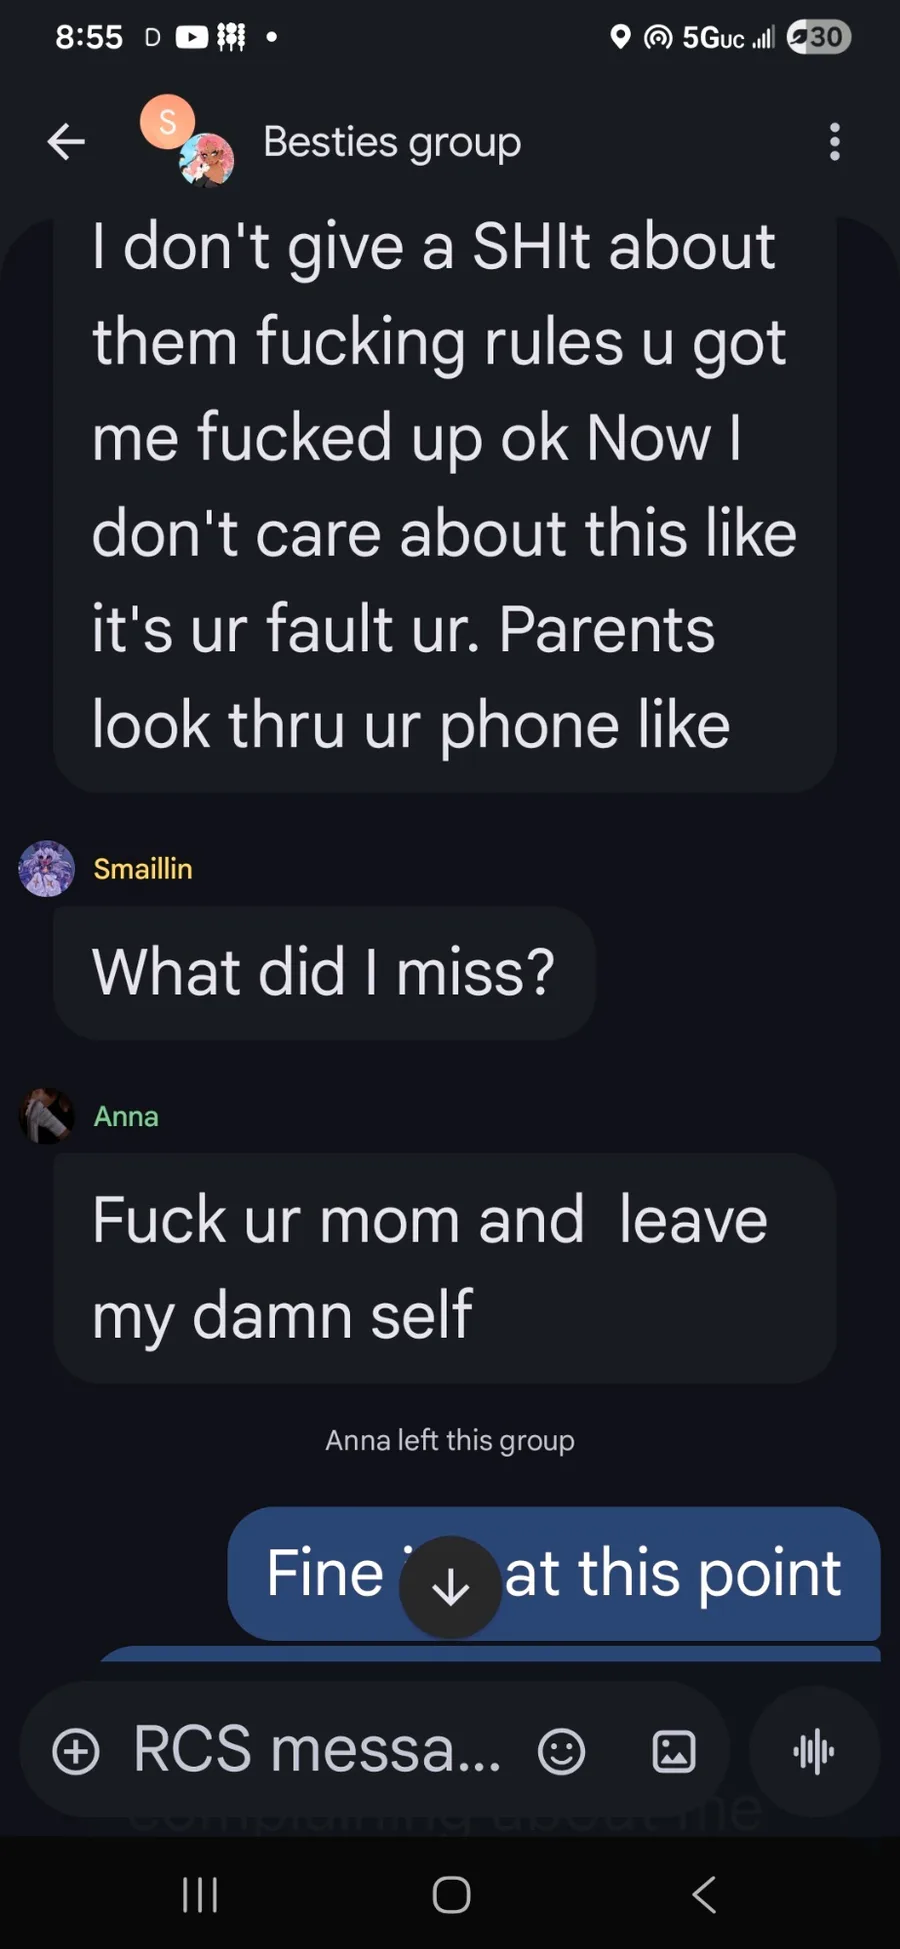Jump to latest with down-arrow button

point(450,1586)
